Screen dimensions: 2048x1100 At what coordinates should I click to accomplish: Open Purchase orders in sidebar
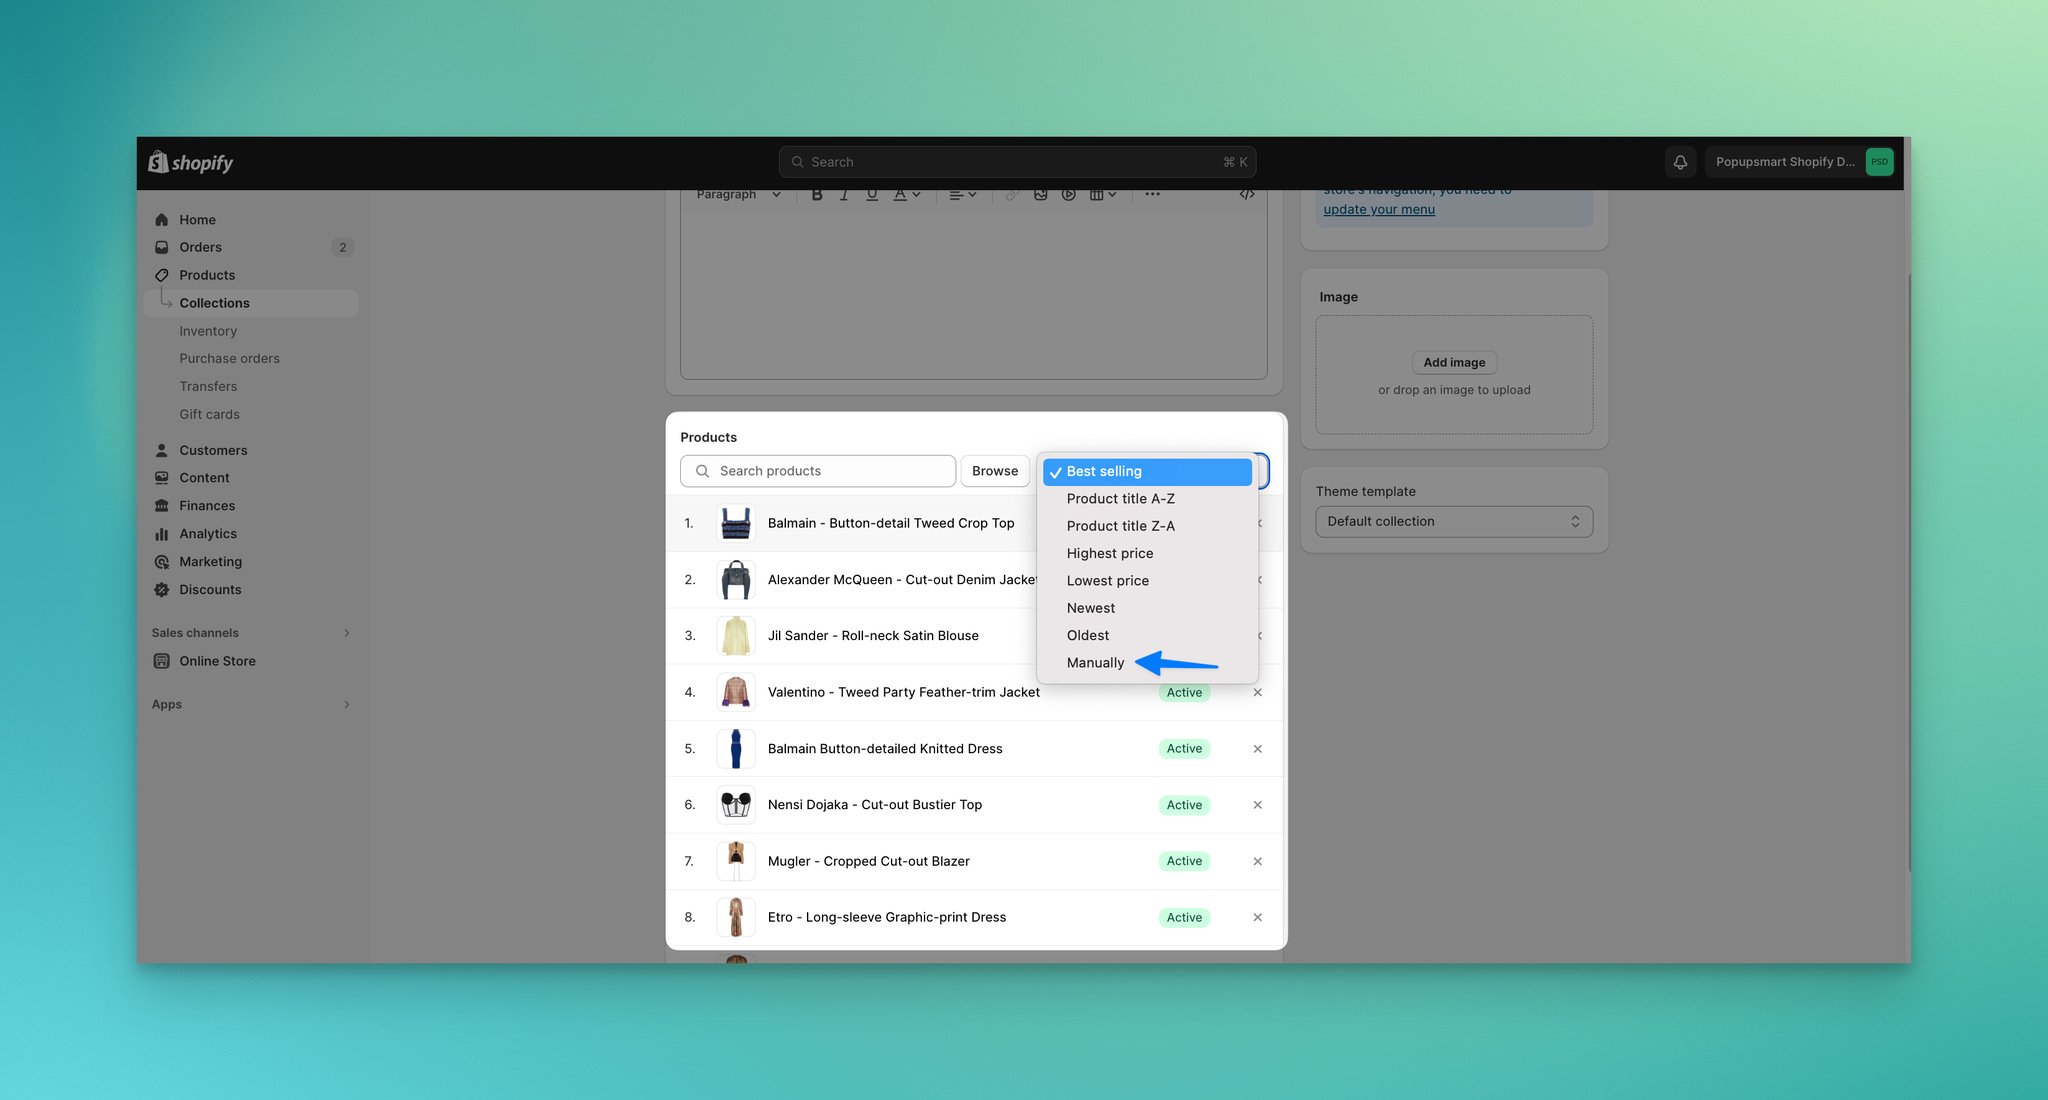(229, 359)
